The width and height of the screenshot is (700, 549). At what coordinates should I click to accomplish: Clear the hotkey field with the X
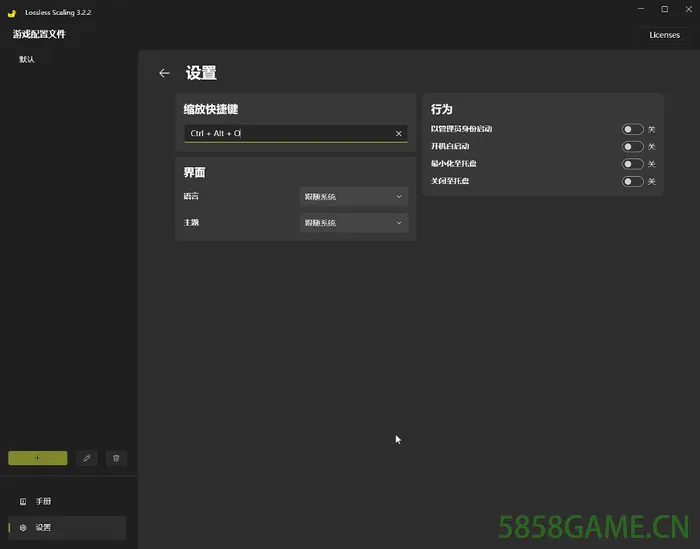click(x=399, y=133)
